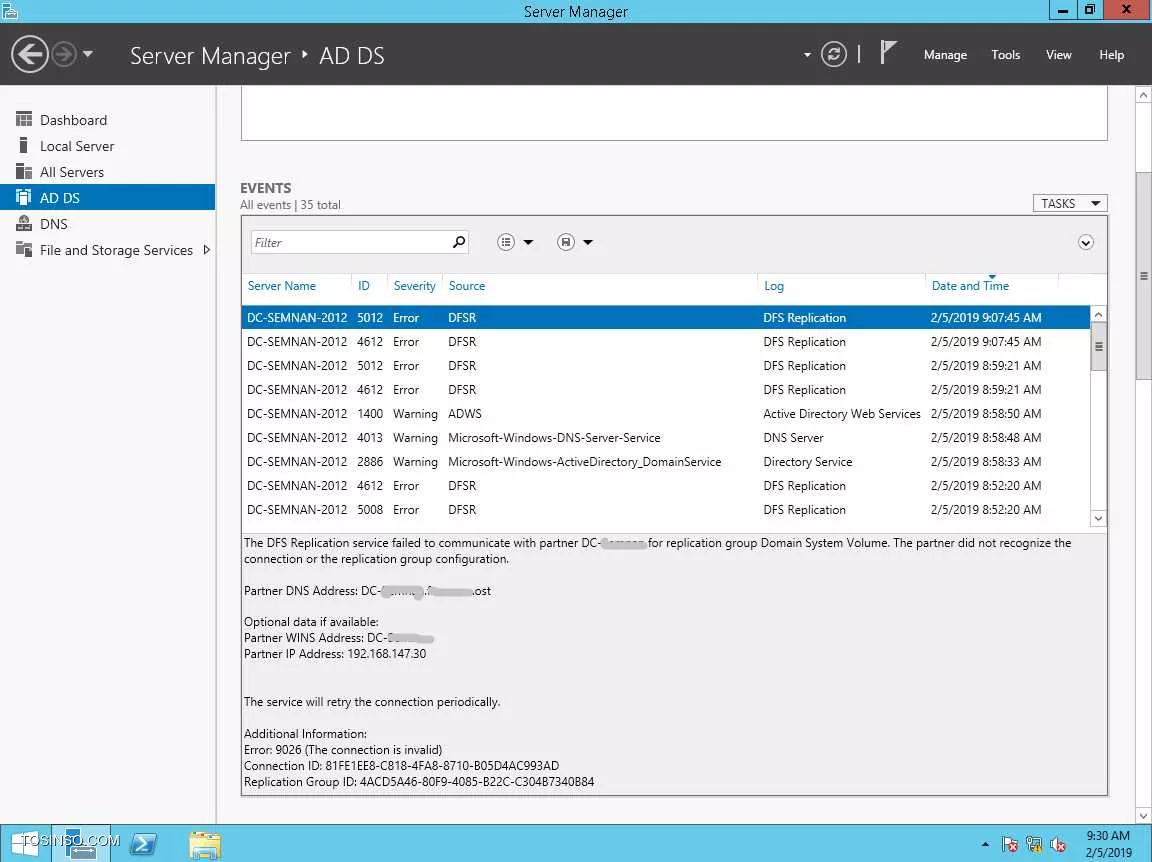Screen dimensions: 1152x862
Task: Click the muted volume tray icon
Action: [x=1058, y=844]
